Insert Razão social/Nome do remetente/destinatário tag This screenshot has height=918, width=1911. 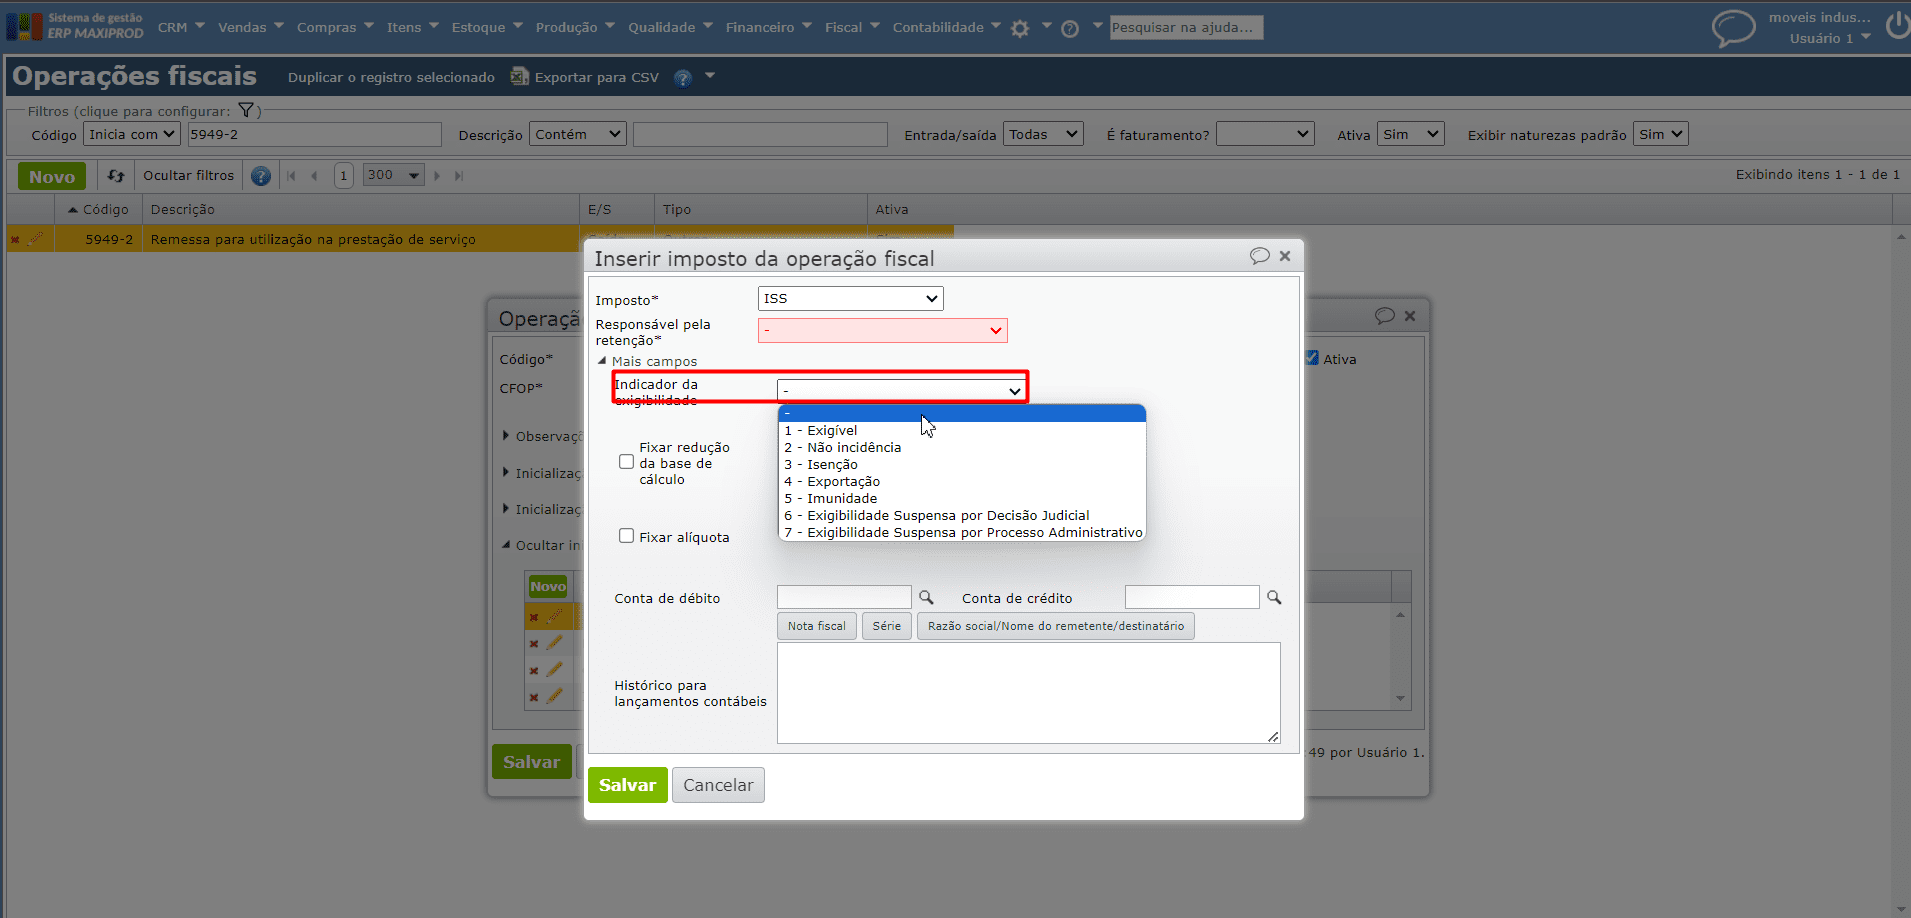point(1055,626)
